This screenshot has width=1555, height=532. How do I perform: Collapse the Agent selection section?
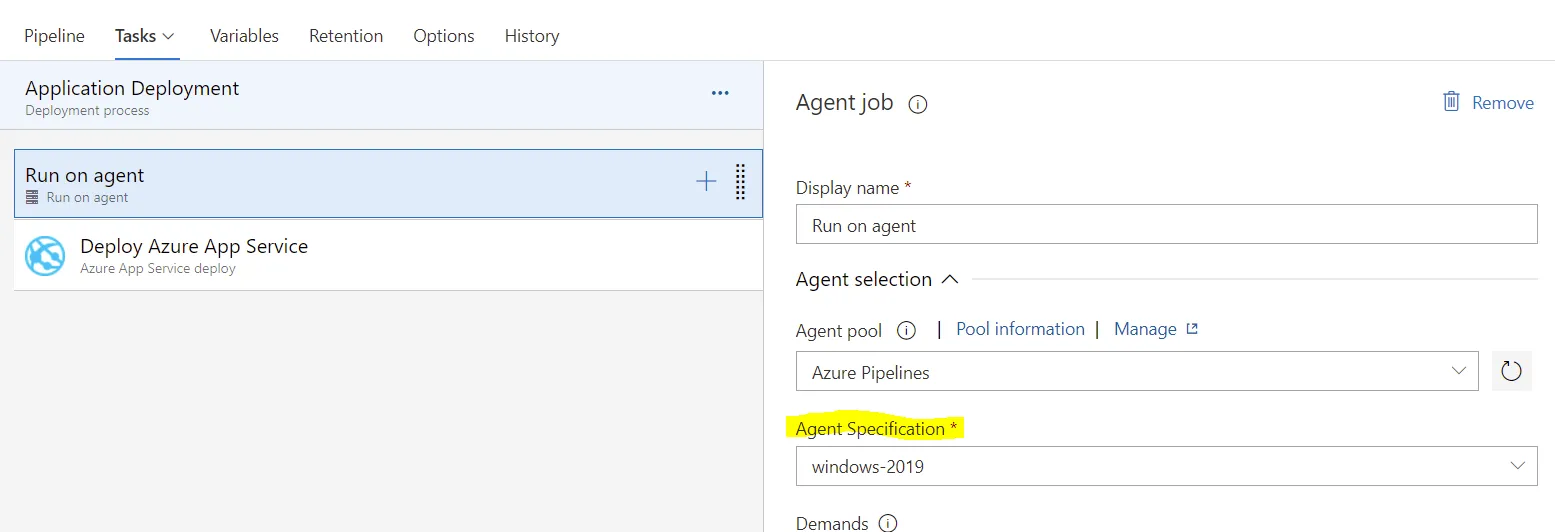pyautogui.click(x=949, y=280)
